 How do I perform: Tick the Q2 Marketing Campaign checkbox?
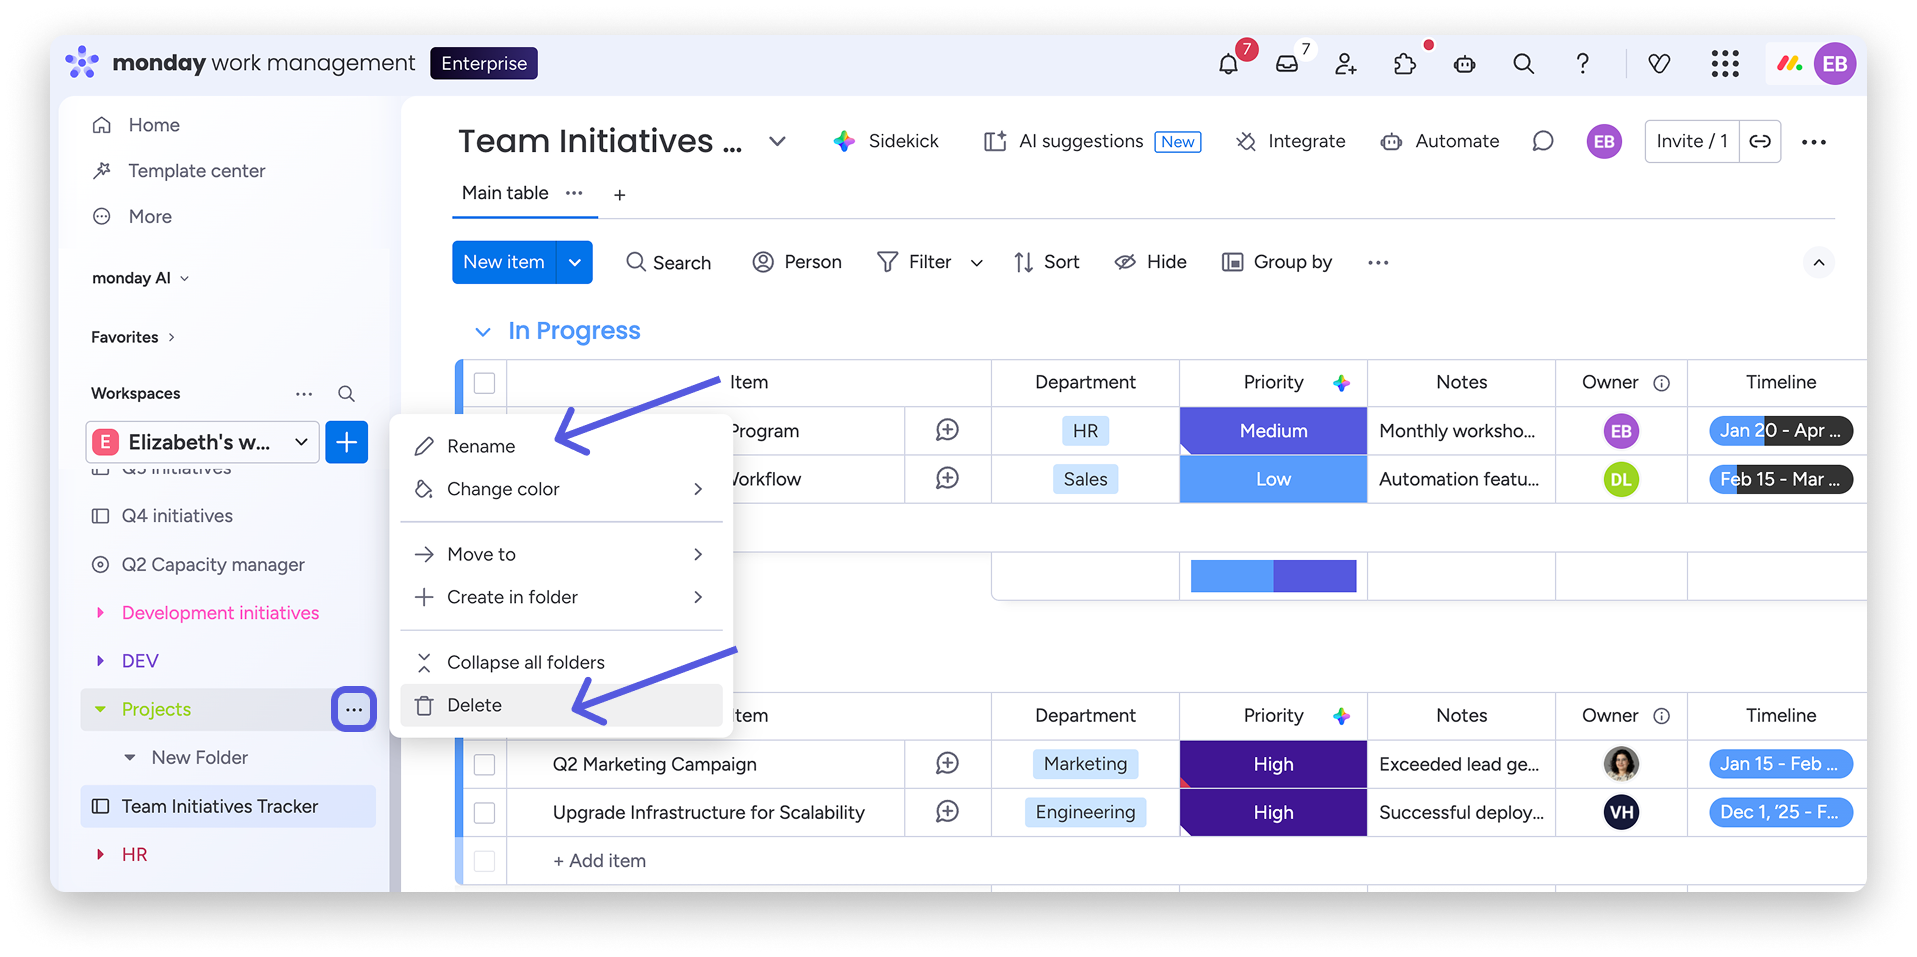click(485, 765)
